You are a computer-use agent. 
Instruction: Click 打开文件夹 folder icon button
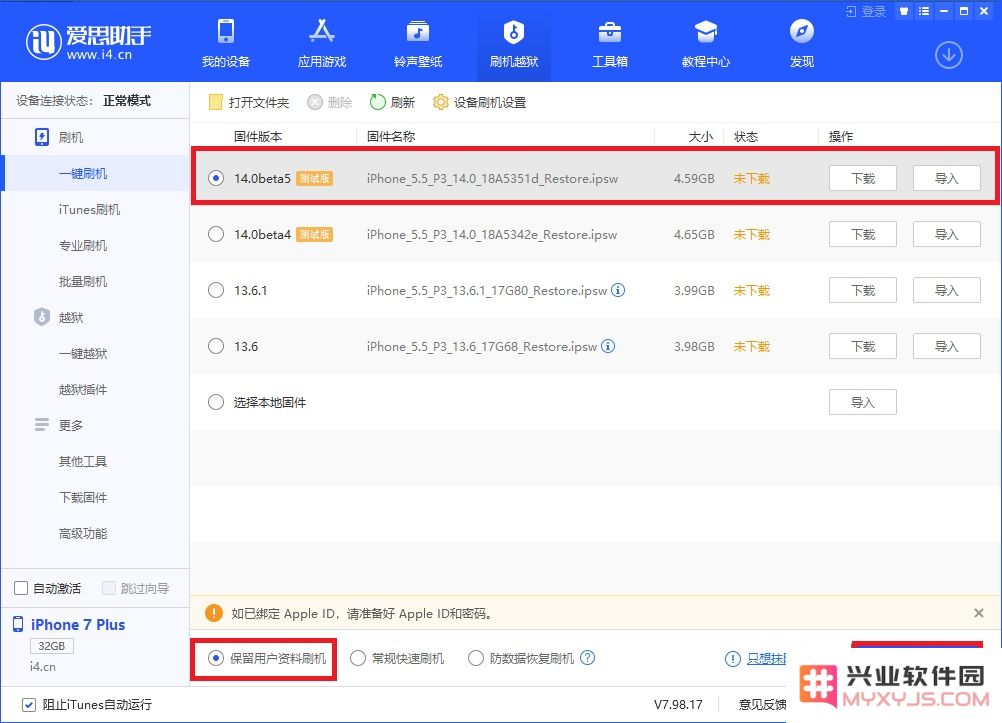pyautogui.click(x=249, y=102)
